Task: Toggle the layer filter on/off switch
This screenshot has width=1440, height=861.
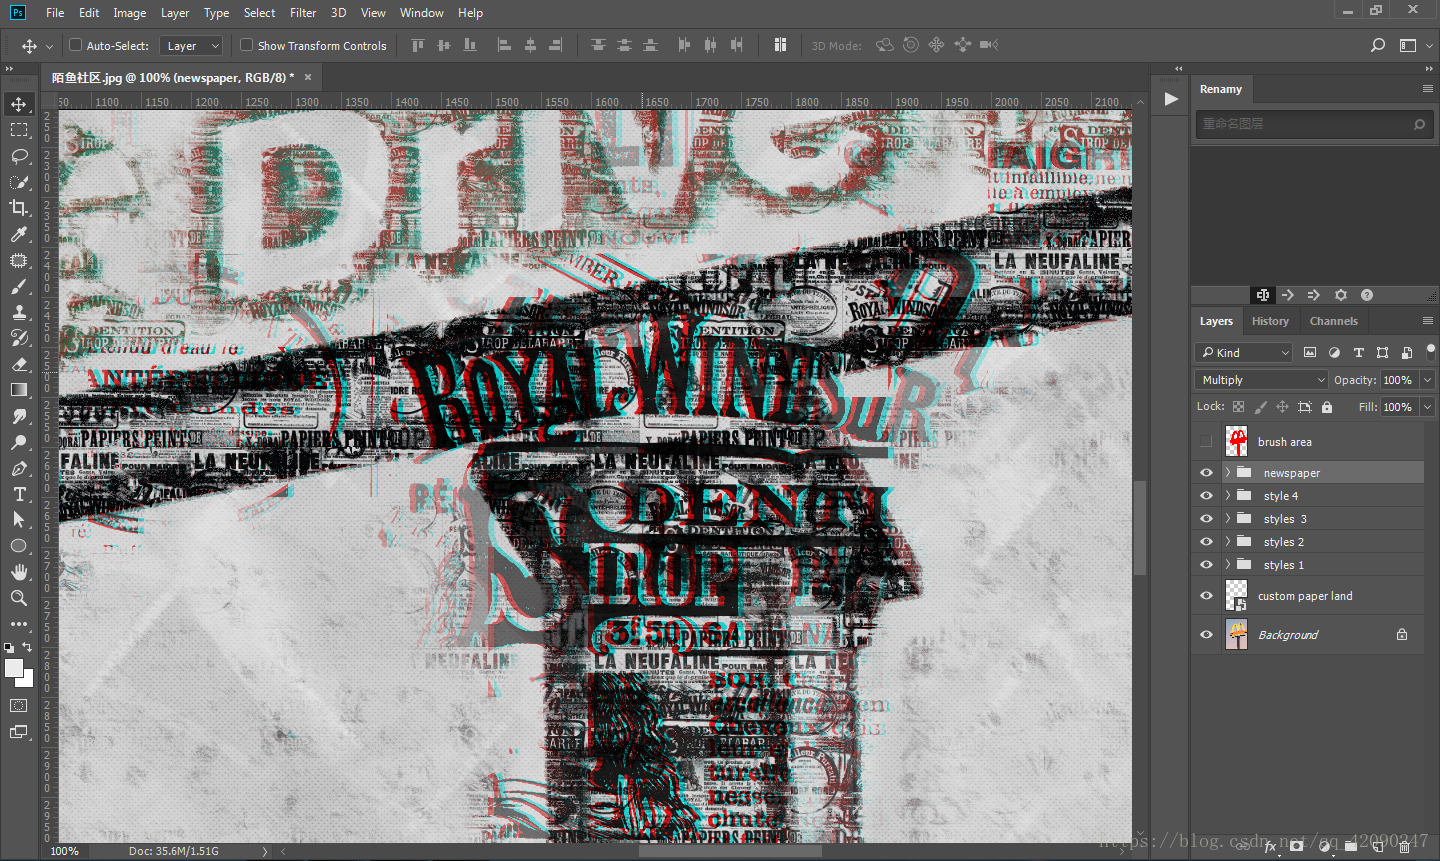Action: (x=1430, y=352)
